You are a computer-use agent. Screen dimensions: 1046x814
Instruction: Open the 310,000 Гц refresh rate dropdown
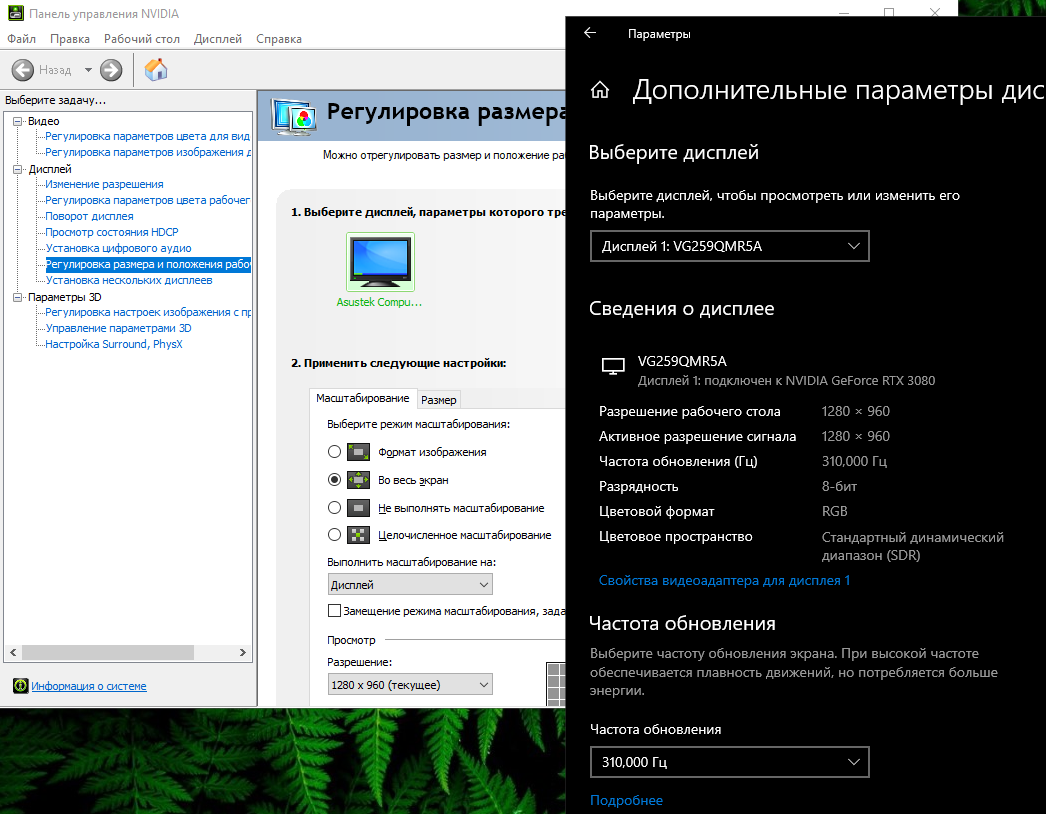point(729,762)
